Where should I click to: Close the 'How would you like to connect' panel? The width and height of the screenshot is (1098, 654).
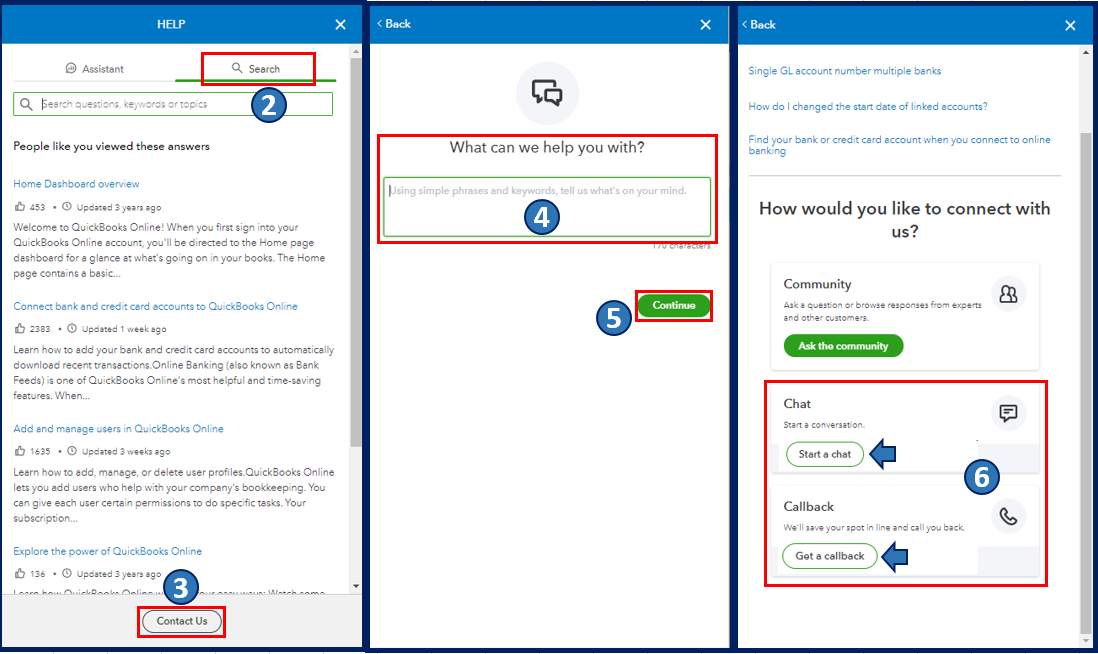click(1070, 25)
